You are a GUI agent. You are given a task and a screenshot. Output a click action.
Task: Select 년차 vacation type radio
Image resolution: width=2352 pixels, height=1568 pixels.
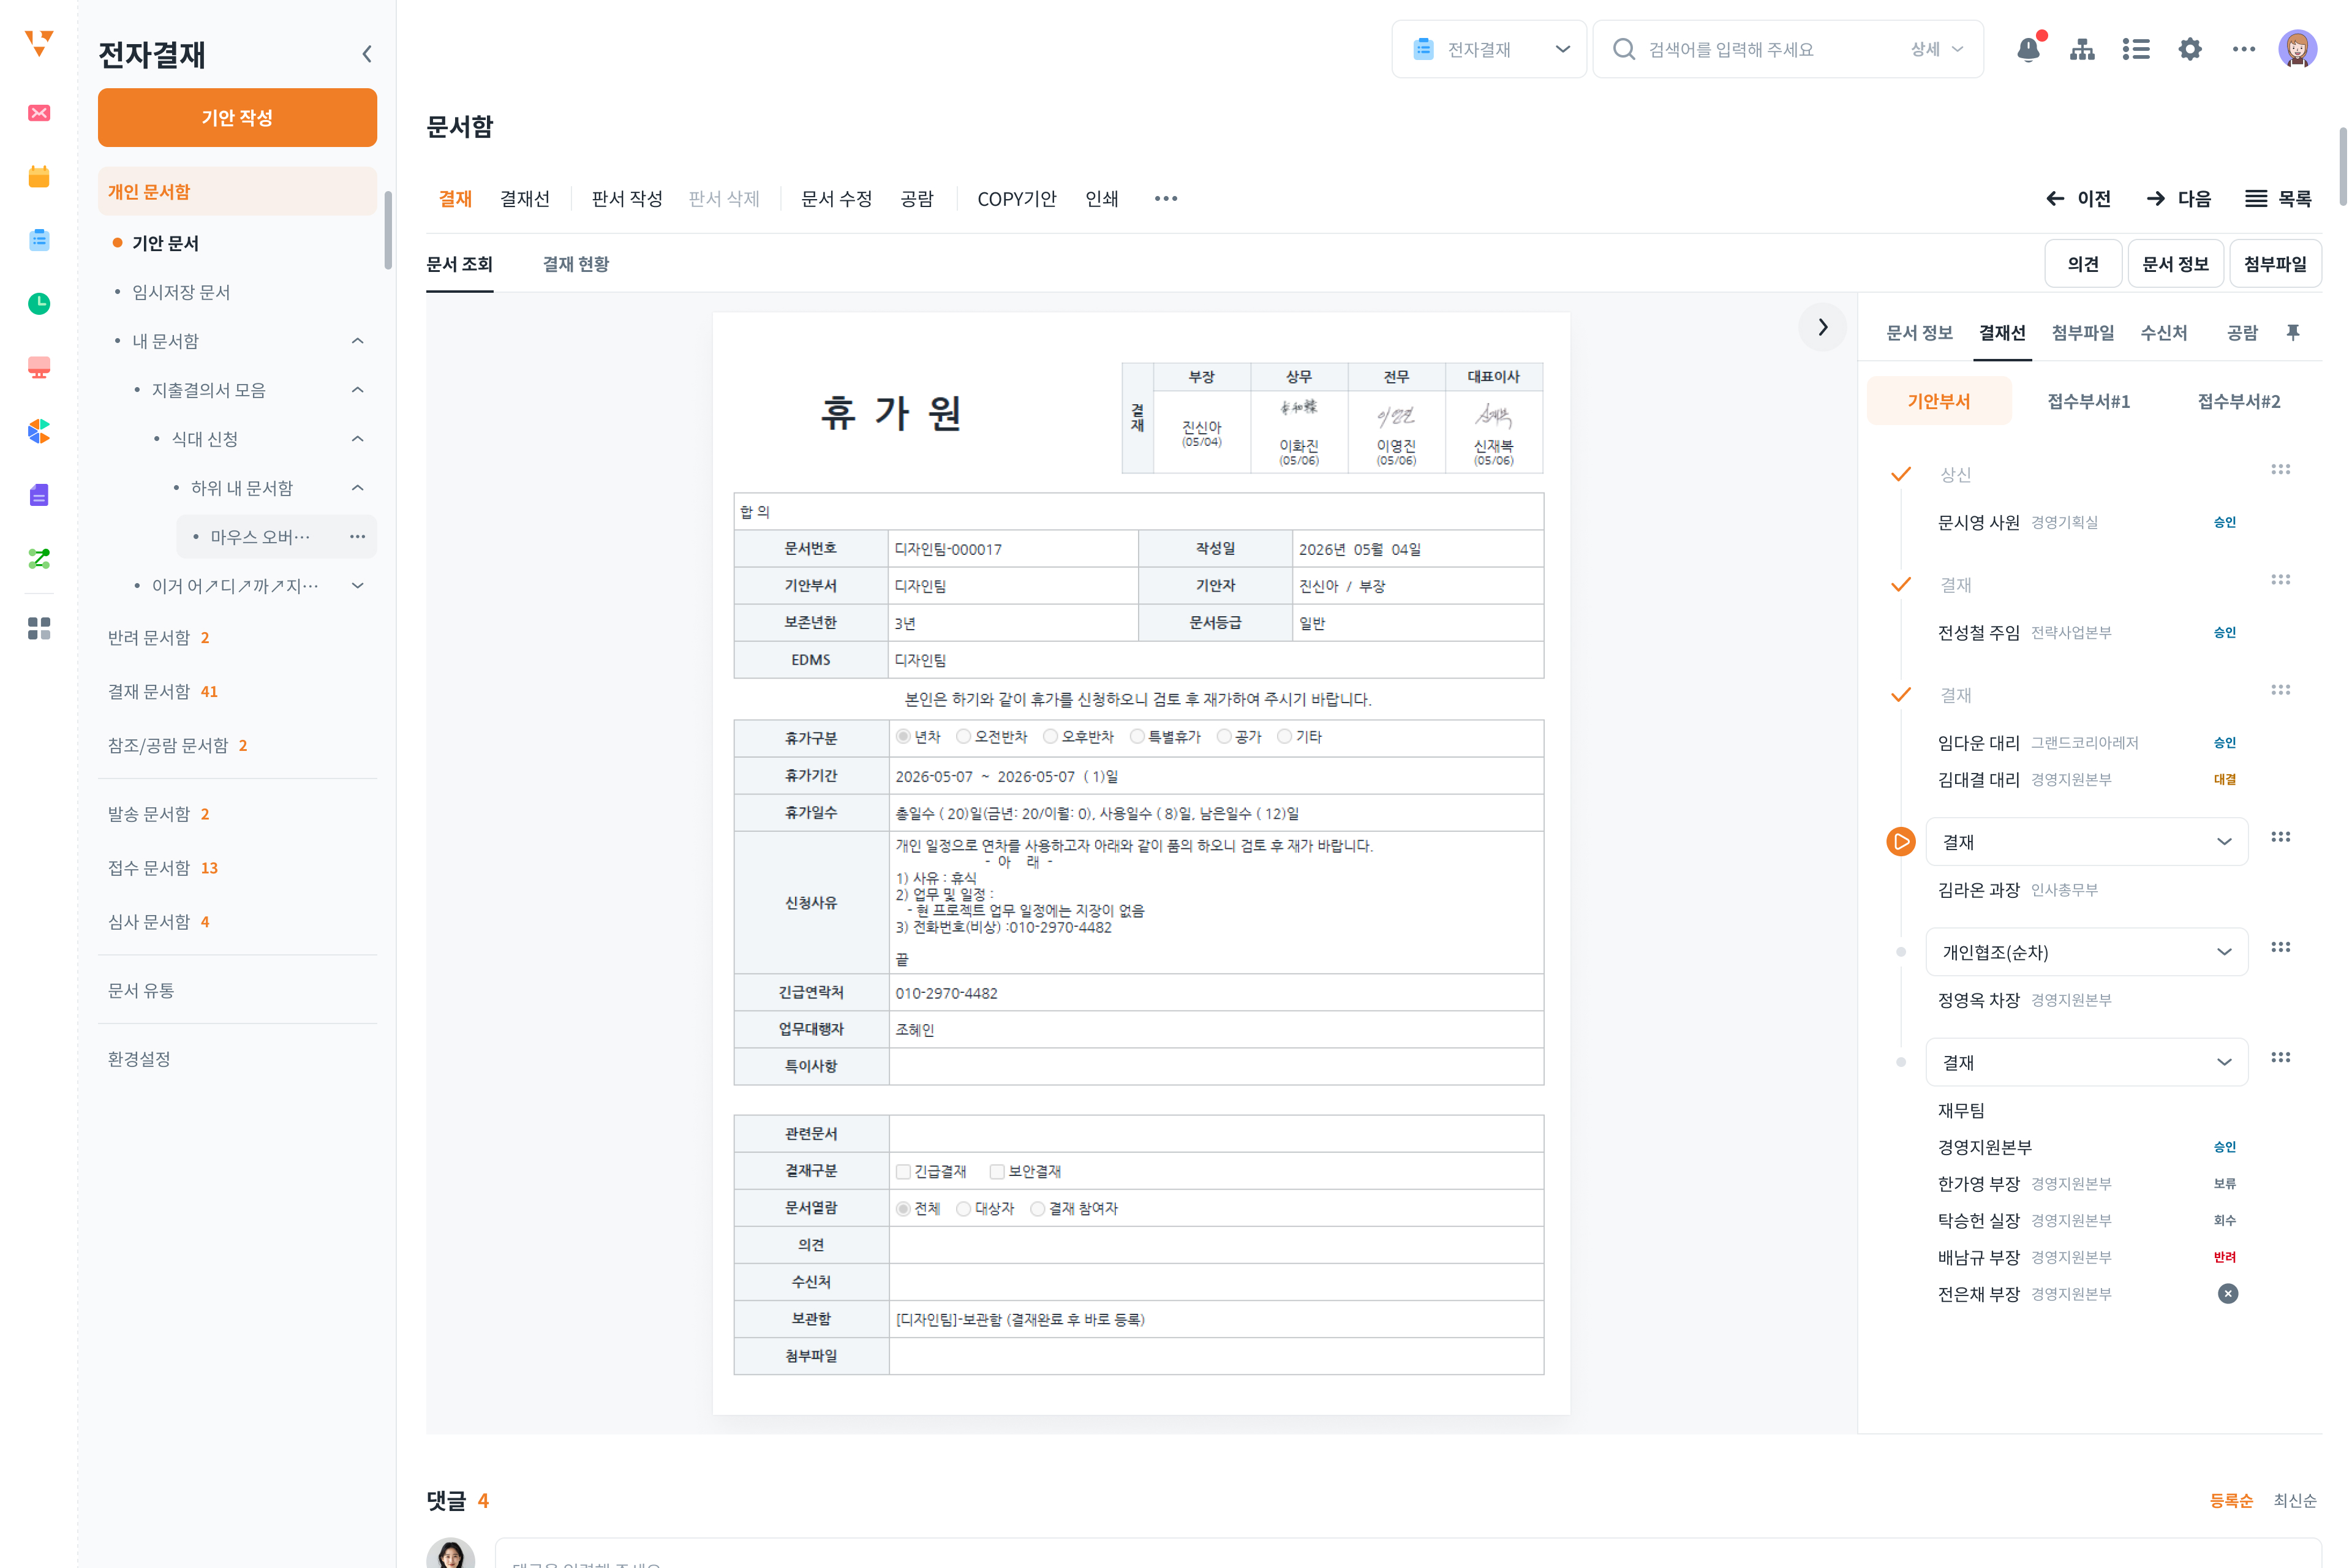[903, 737]
